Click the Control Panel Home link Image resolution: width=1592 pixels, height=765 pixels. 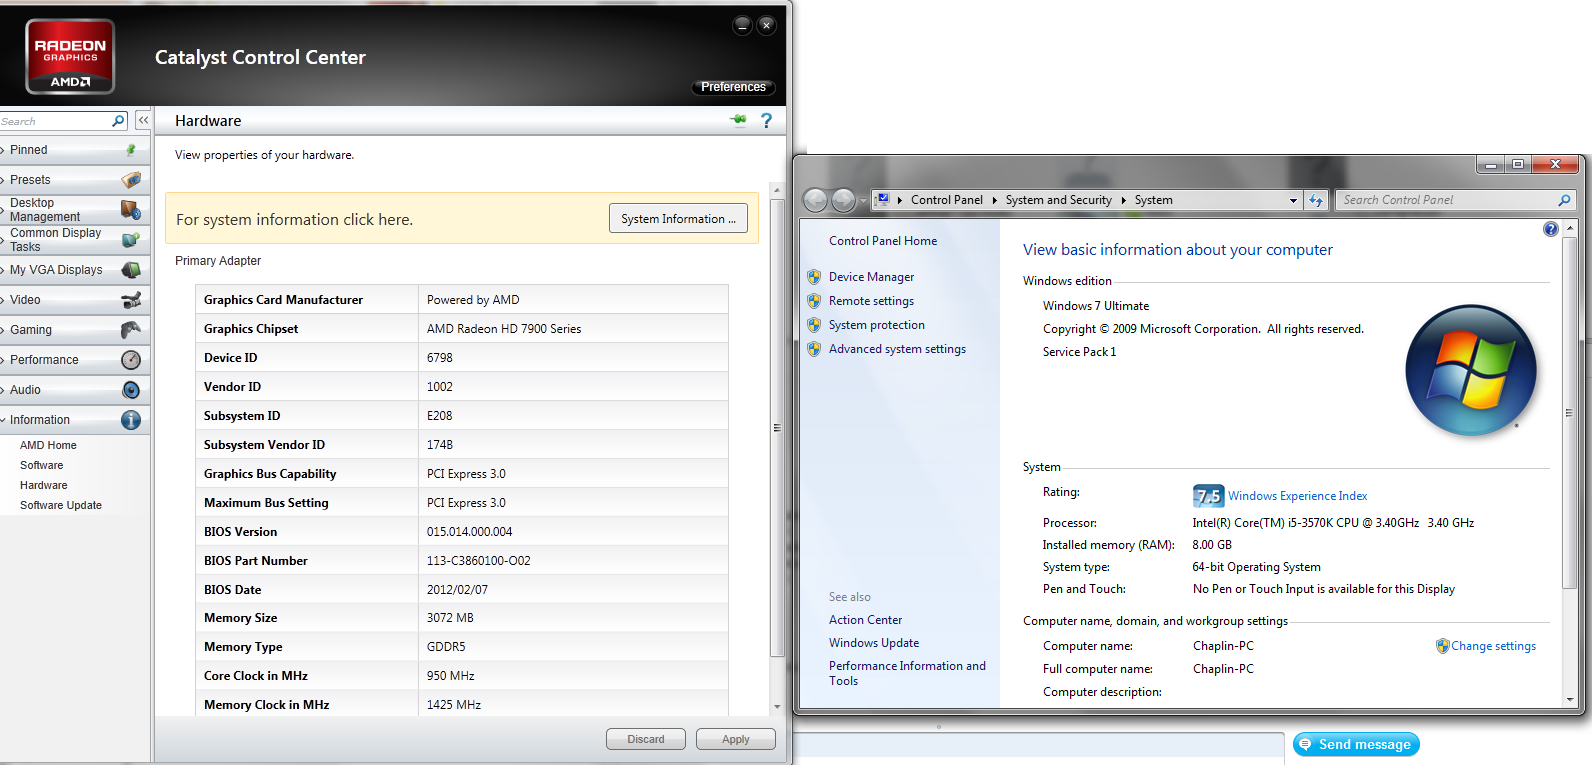[883, 241]
